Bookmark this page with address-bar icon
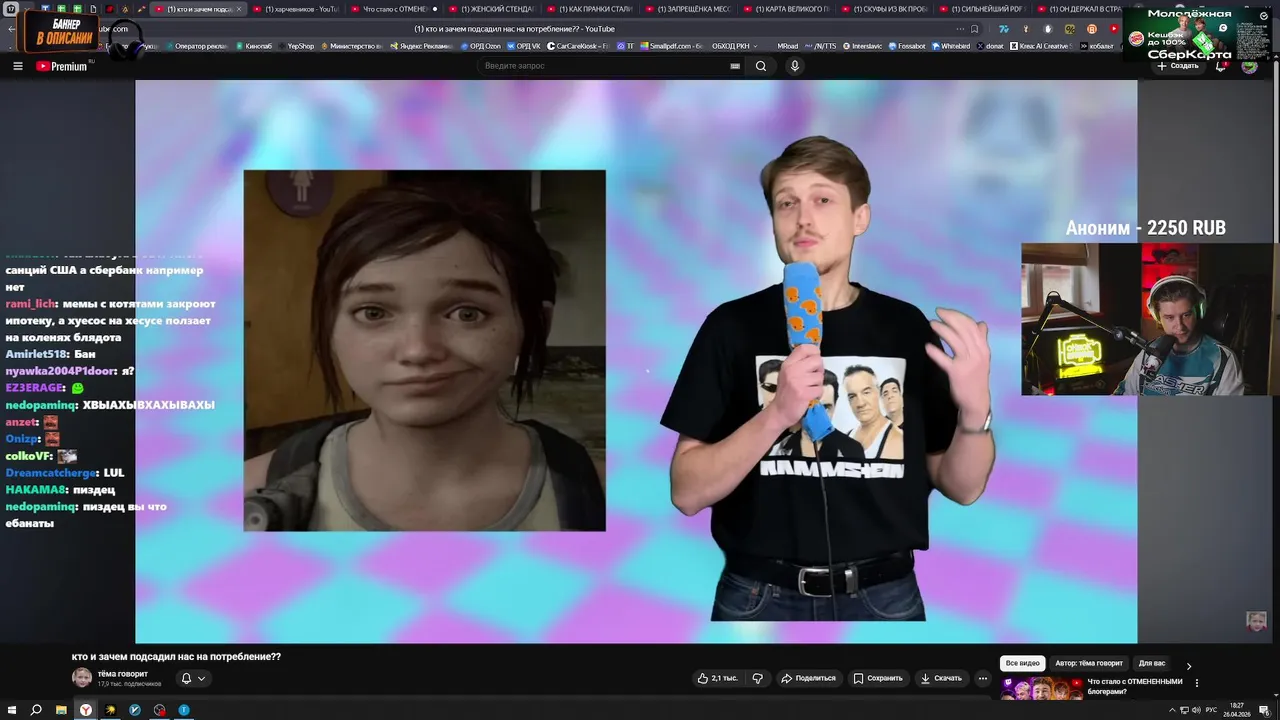The height and width of the screenshot is (720, 1280). point(975,29)
